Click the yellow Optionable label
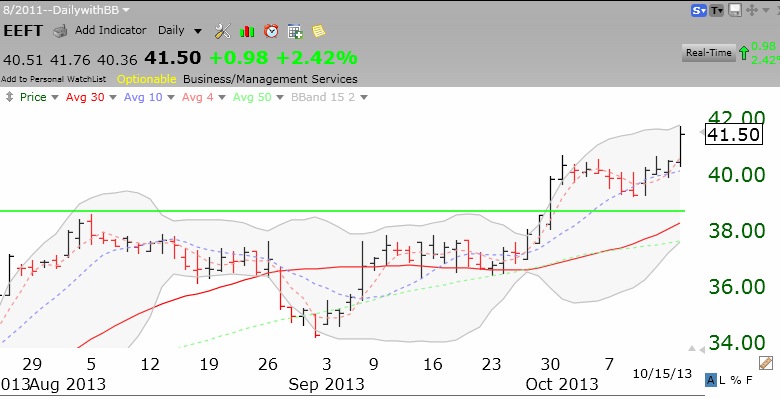780x399 pixels. pos(146,79)
